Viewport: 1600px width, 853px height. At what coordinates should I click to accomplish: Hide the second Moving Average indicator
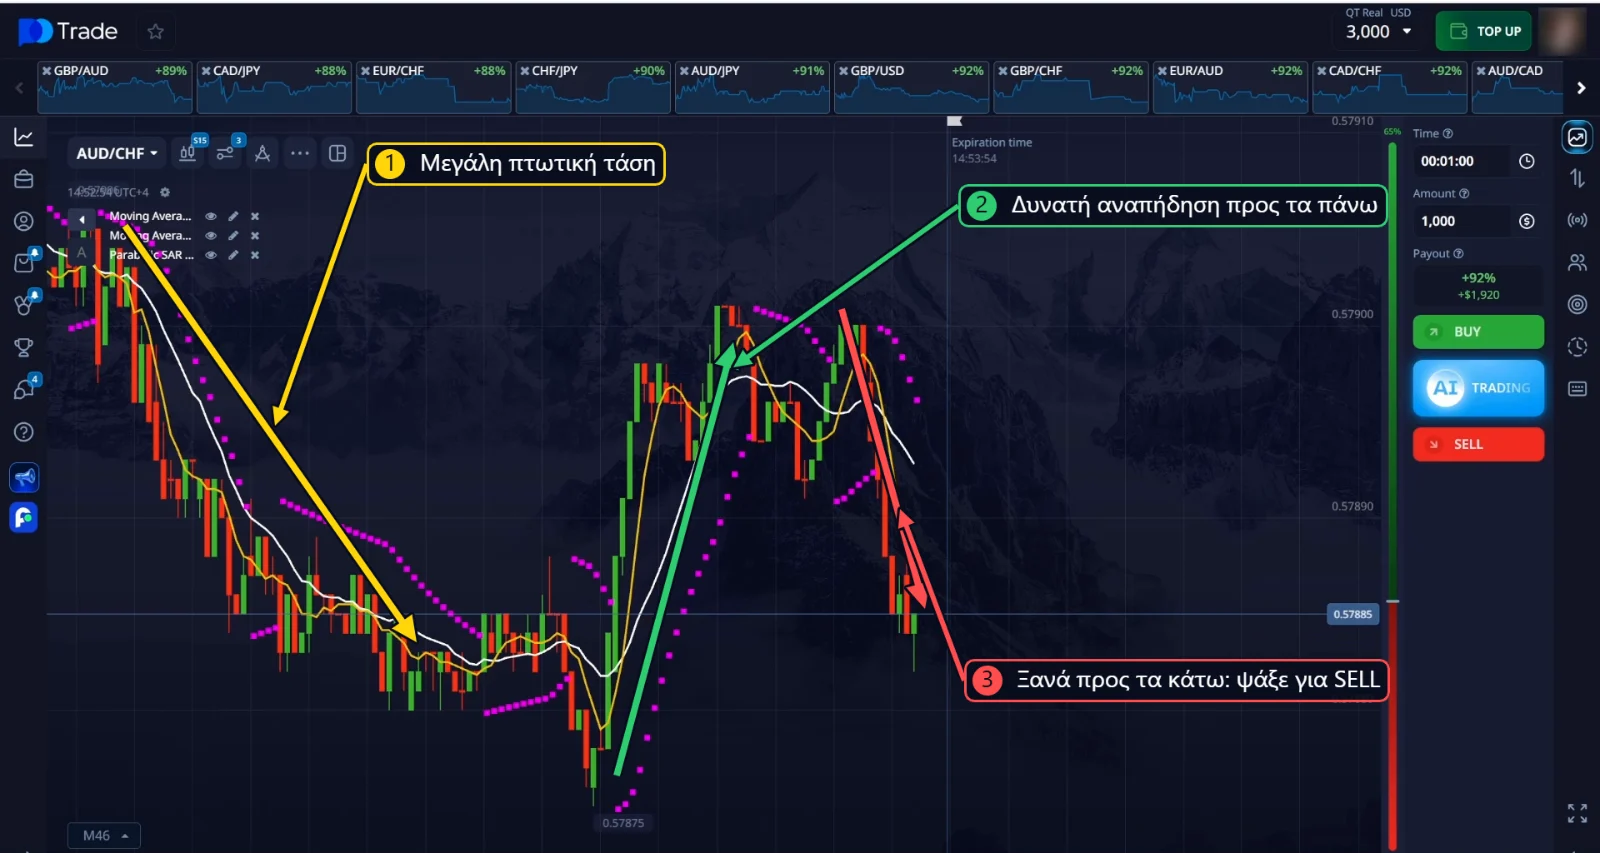point(211,236)
